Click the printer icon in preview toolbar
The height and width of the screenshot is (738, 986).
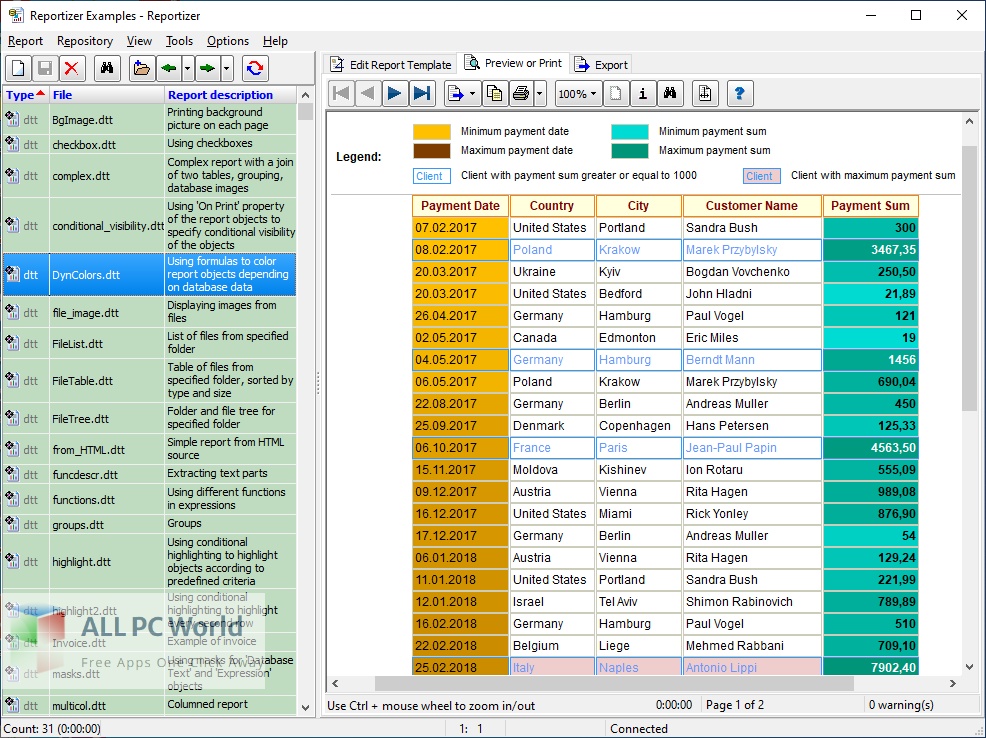tap(521, 94)
